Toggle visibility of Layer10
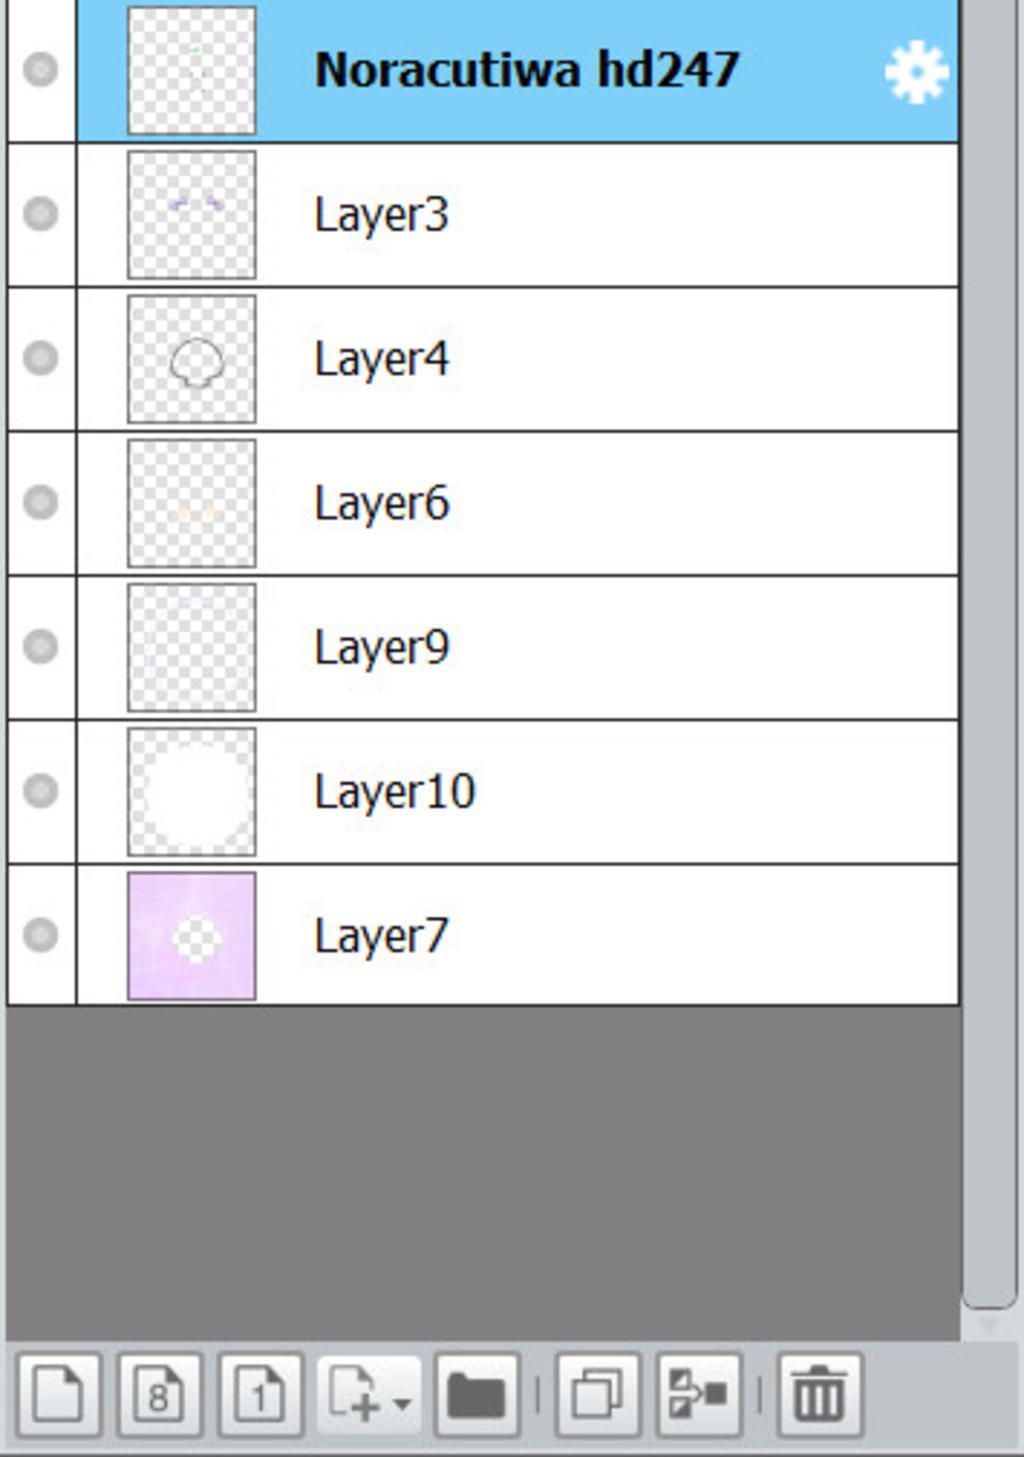The image size is (1024, 1457). tap(41, 791)
